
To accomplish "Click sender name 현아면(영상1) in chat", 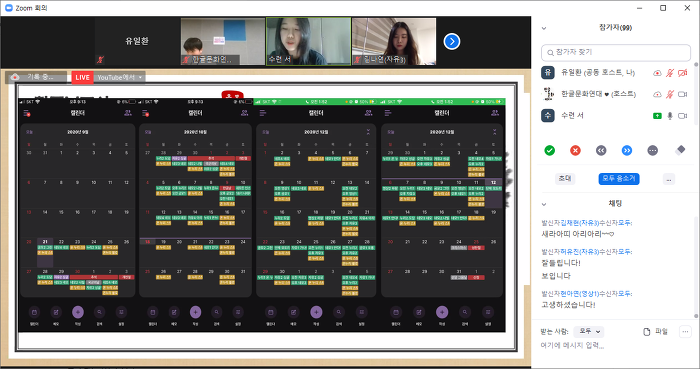I will (x=579, y=294).
